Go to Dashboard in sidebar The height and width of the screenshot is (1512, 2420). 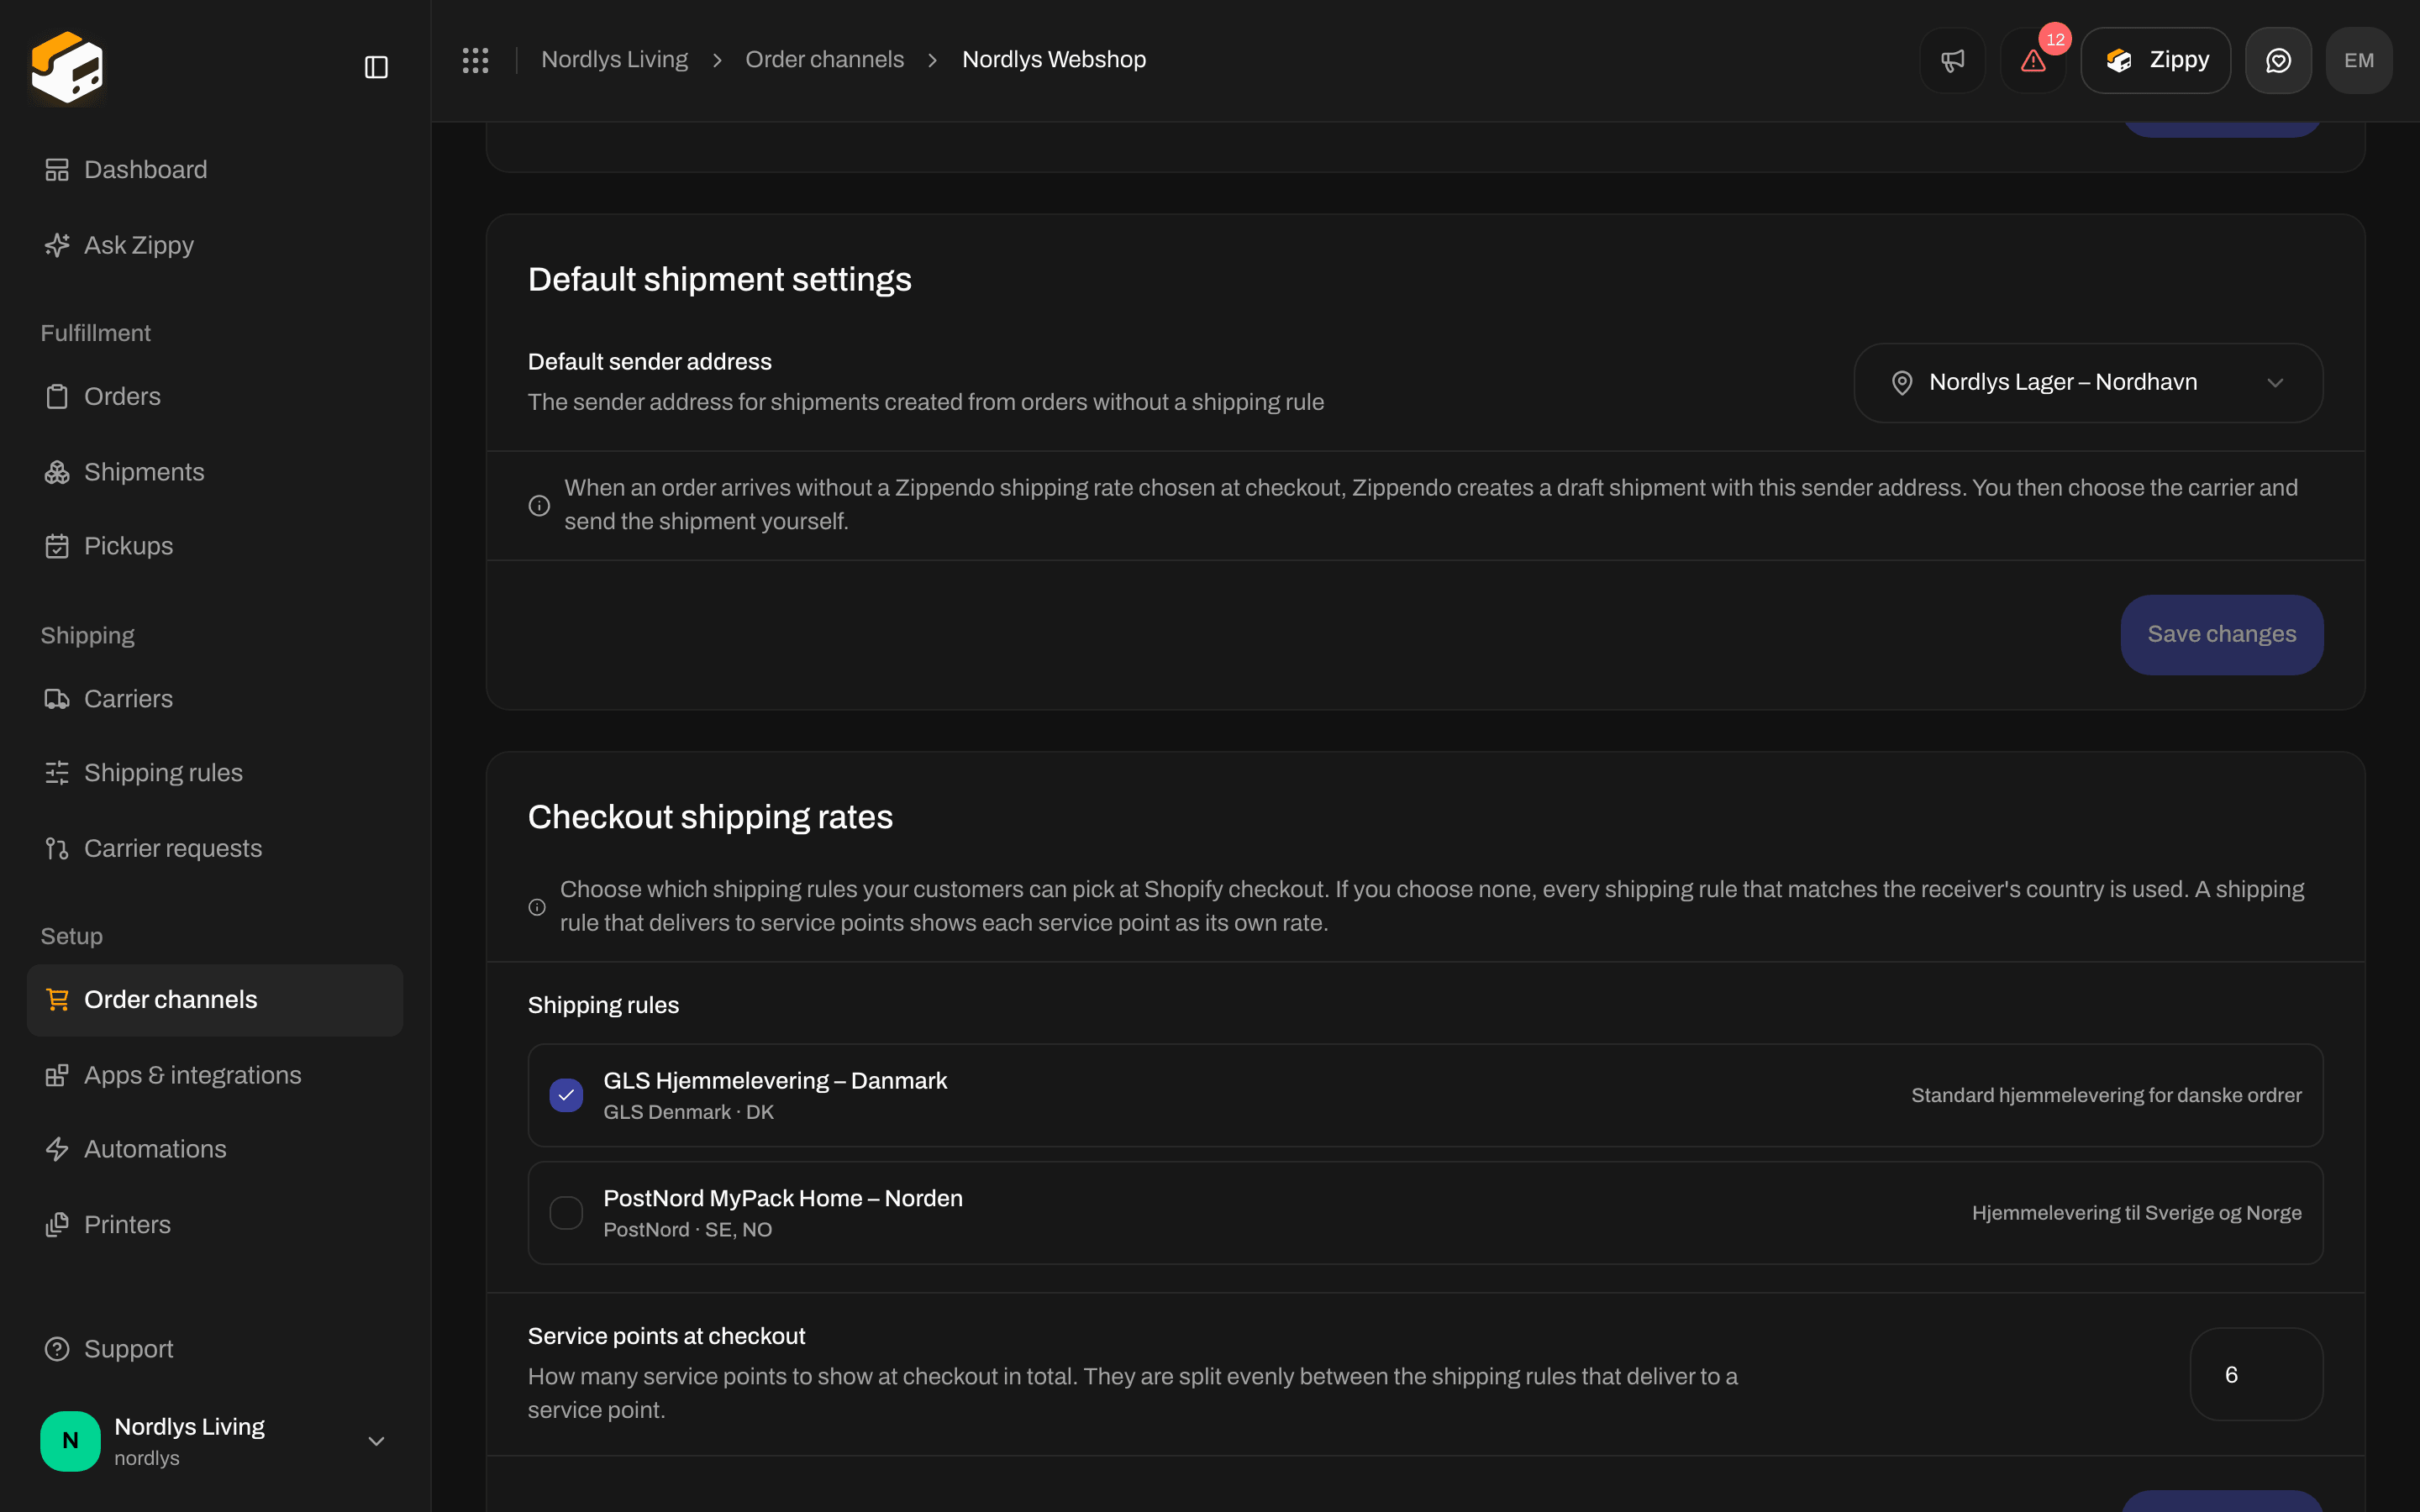point(215,170)
